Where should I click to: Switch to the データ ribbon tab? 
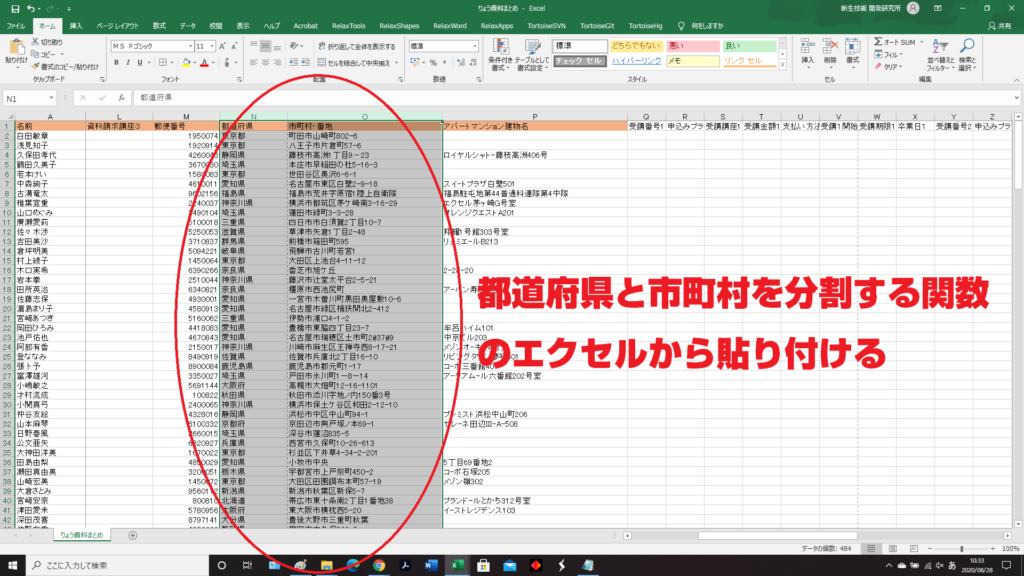click(x=185, y=24)
